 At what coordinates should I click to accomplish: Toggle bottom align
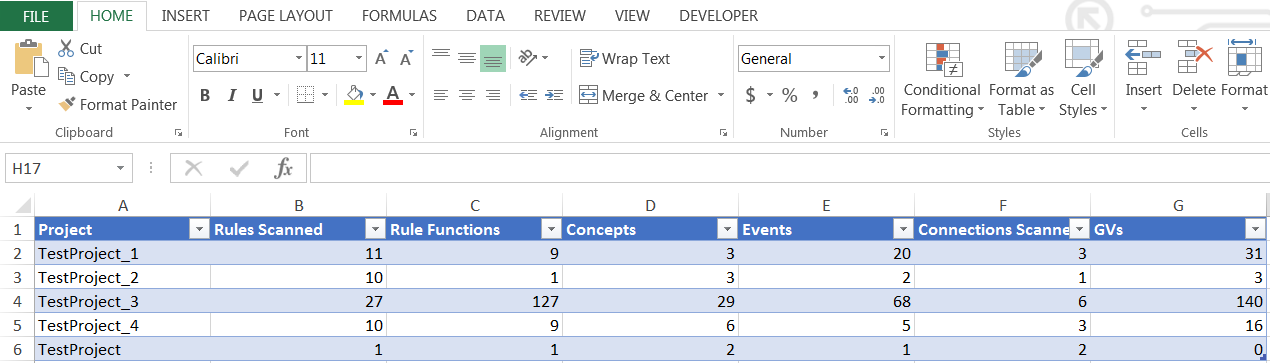[x=492, y=58]
